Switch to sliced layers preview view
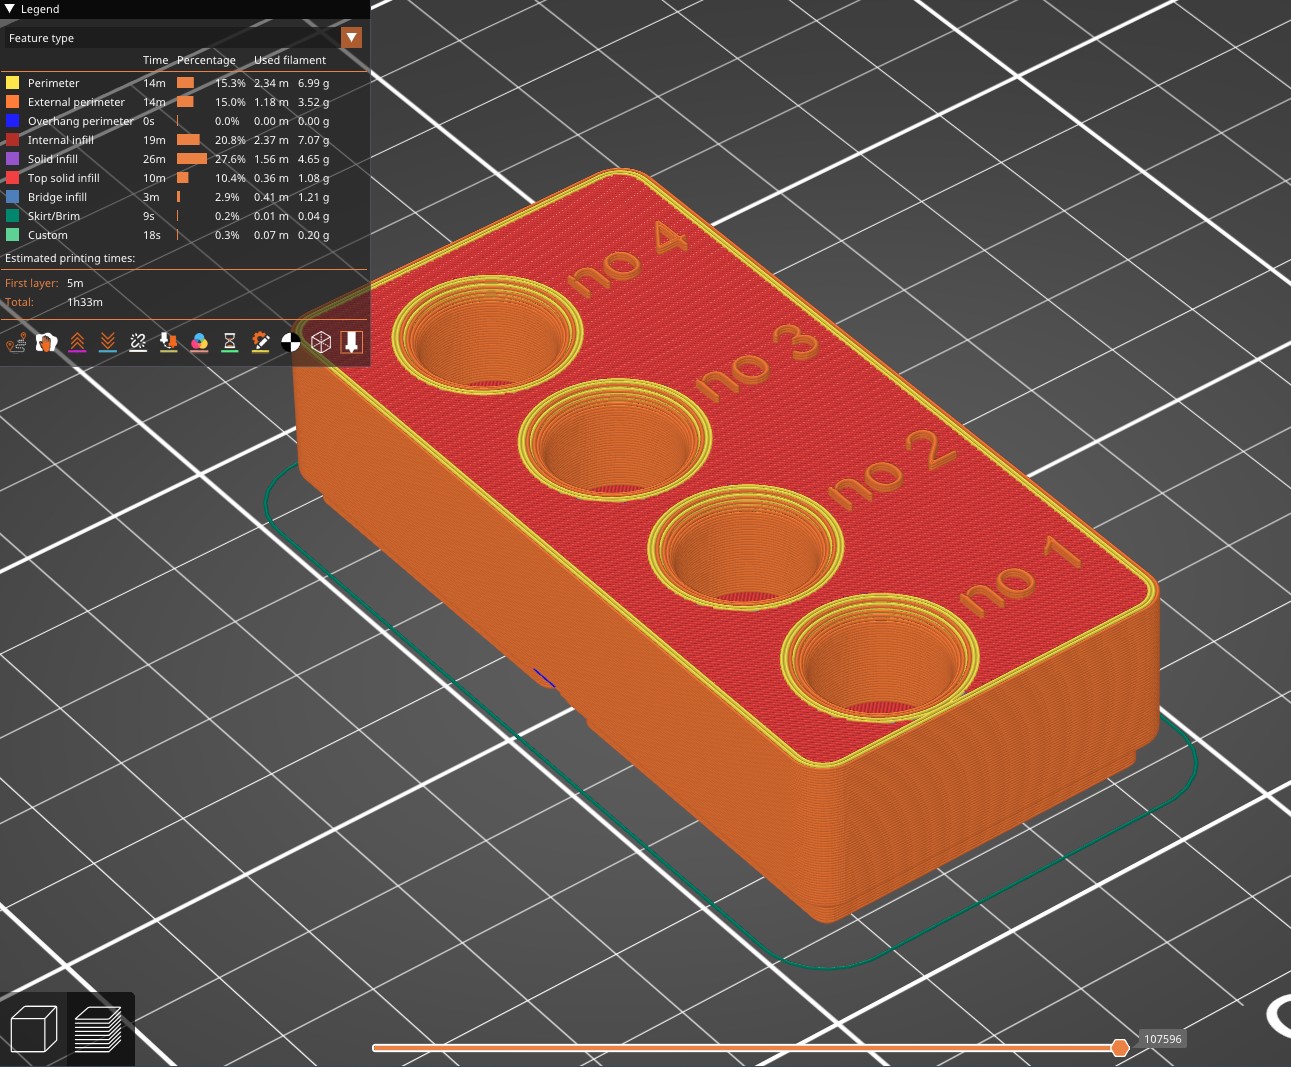The width and height of the screenshot is (1291, 1067). click(x=99, y=1029)
